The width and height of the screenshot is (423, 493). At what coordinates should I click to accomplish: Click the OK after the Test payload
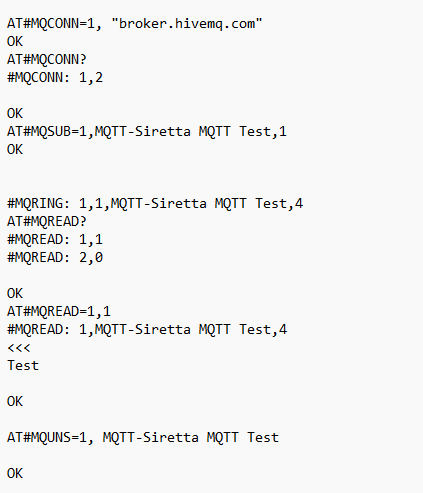tap(15, 402)
